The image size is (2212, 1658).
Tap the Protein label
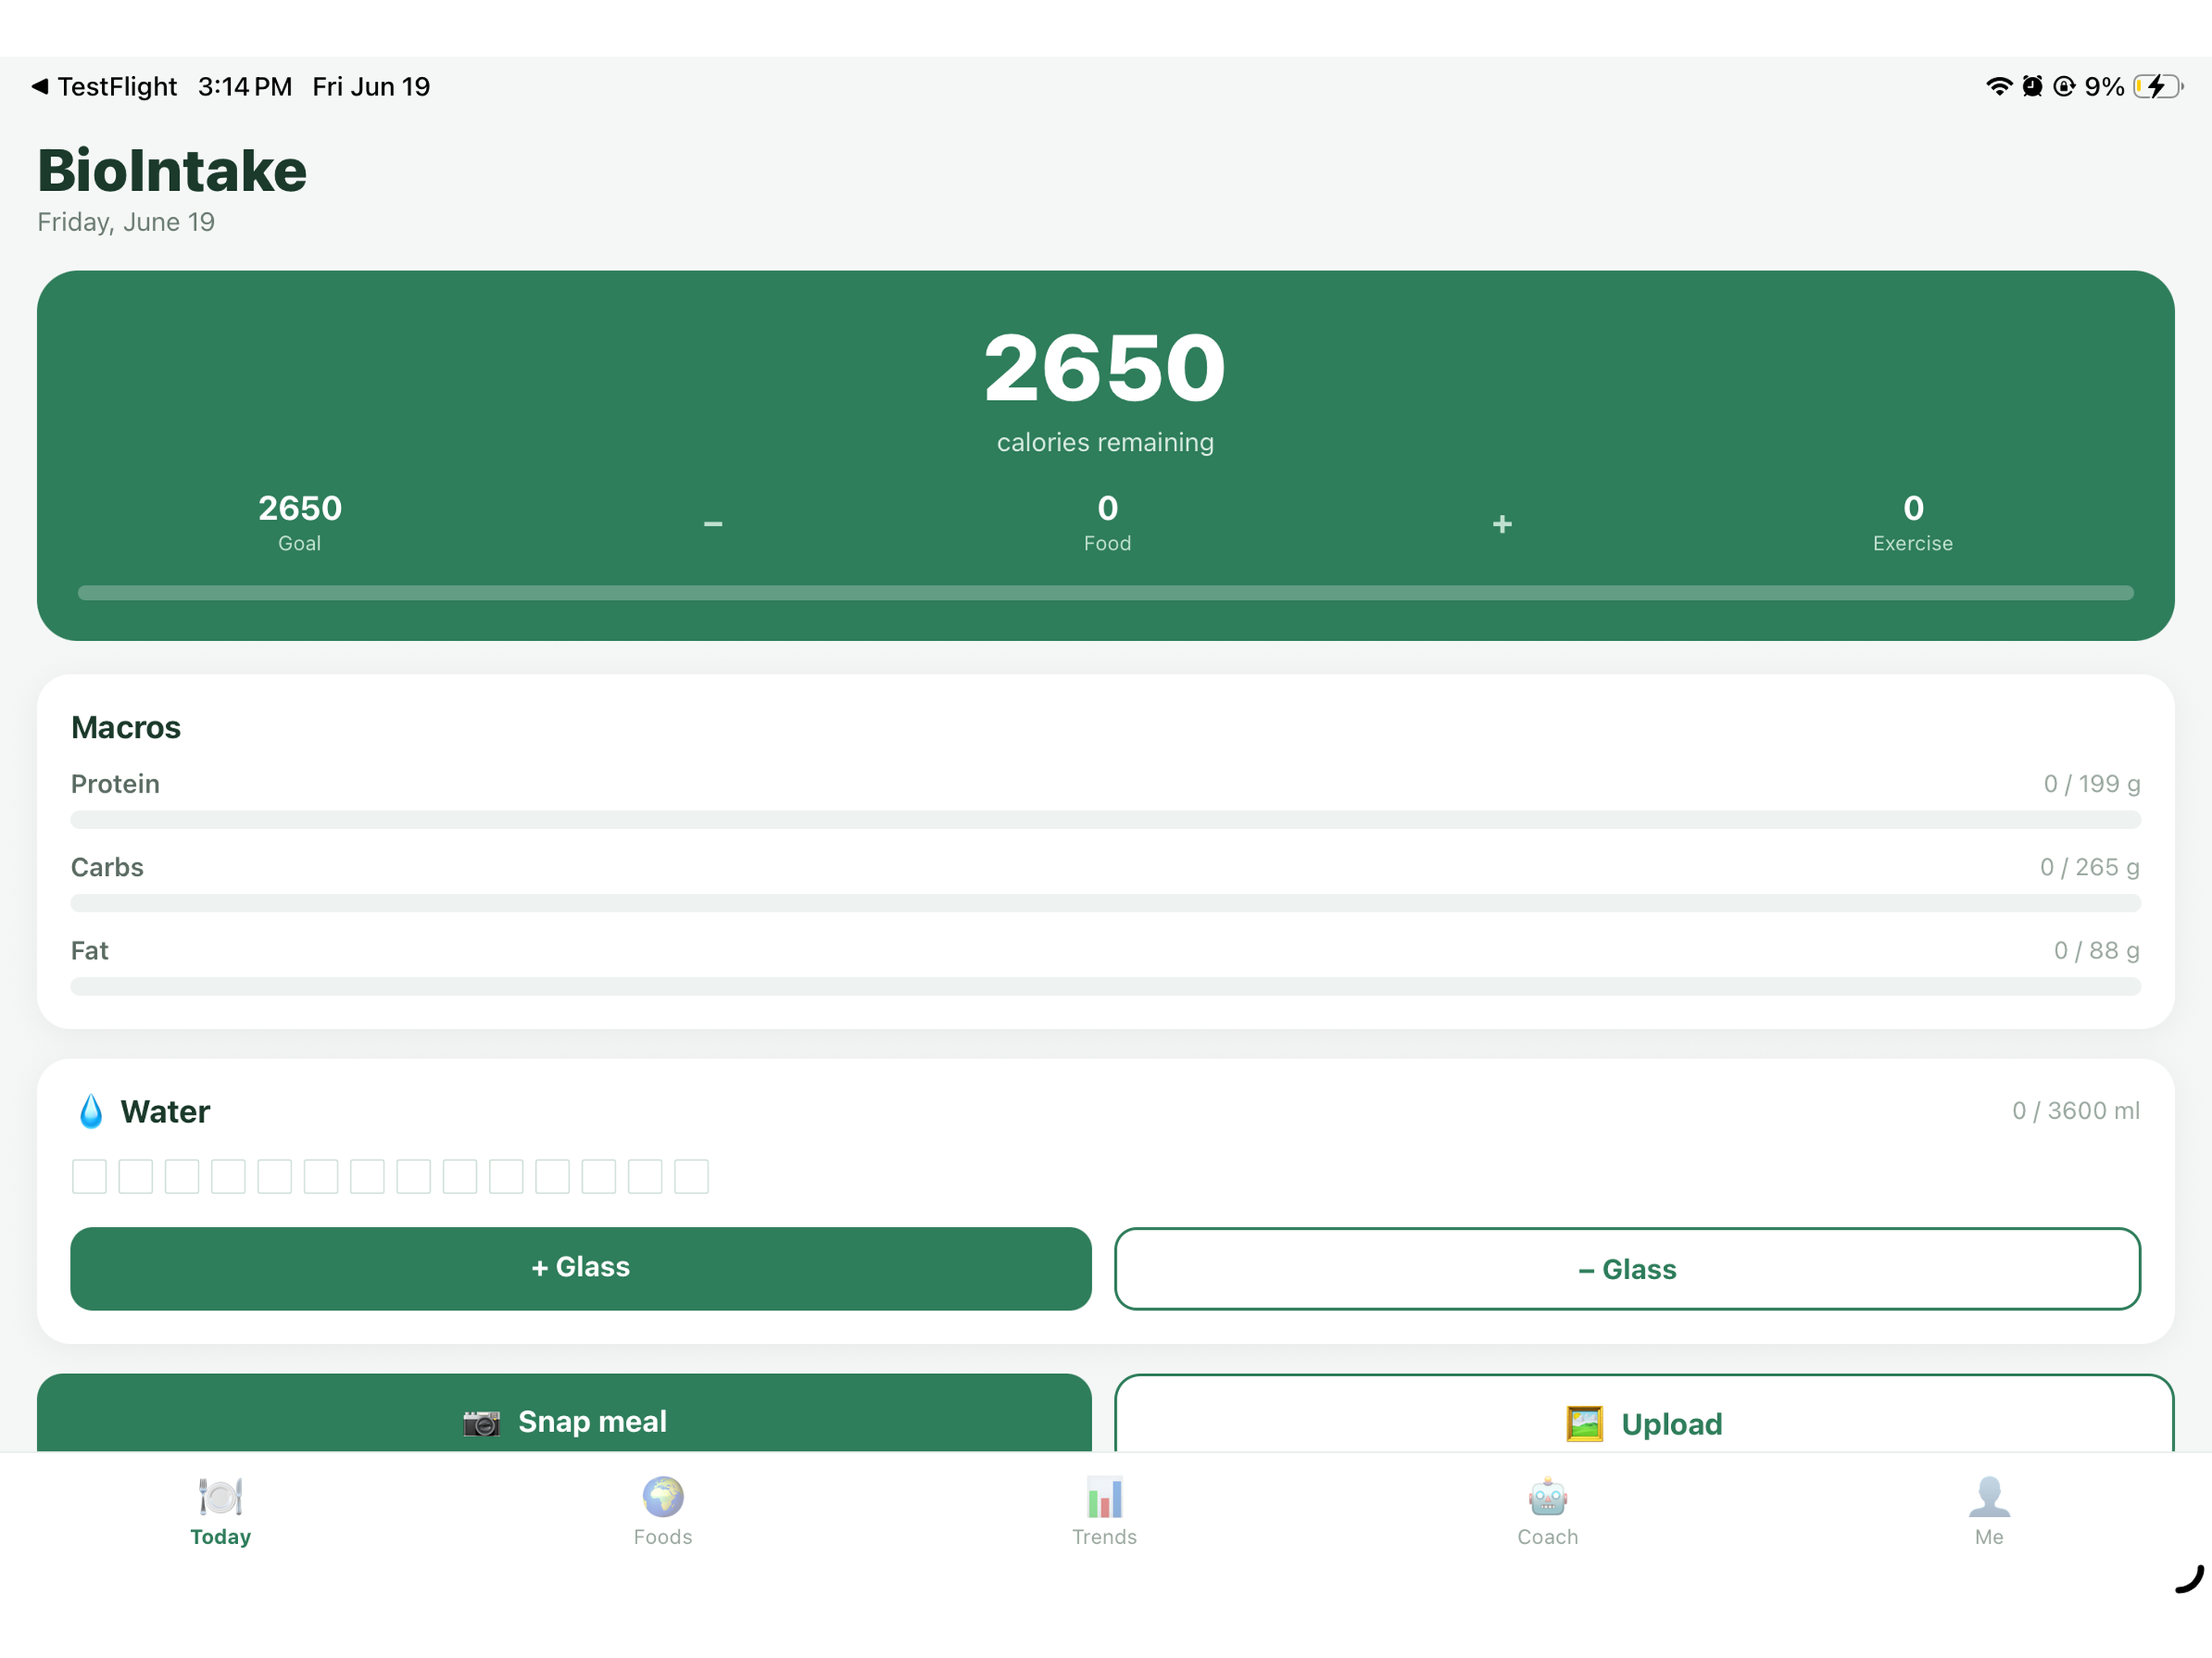click(x=115, y=784)
